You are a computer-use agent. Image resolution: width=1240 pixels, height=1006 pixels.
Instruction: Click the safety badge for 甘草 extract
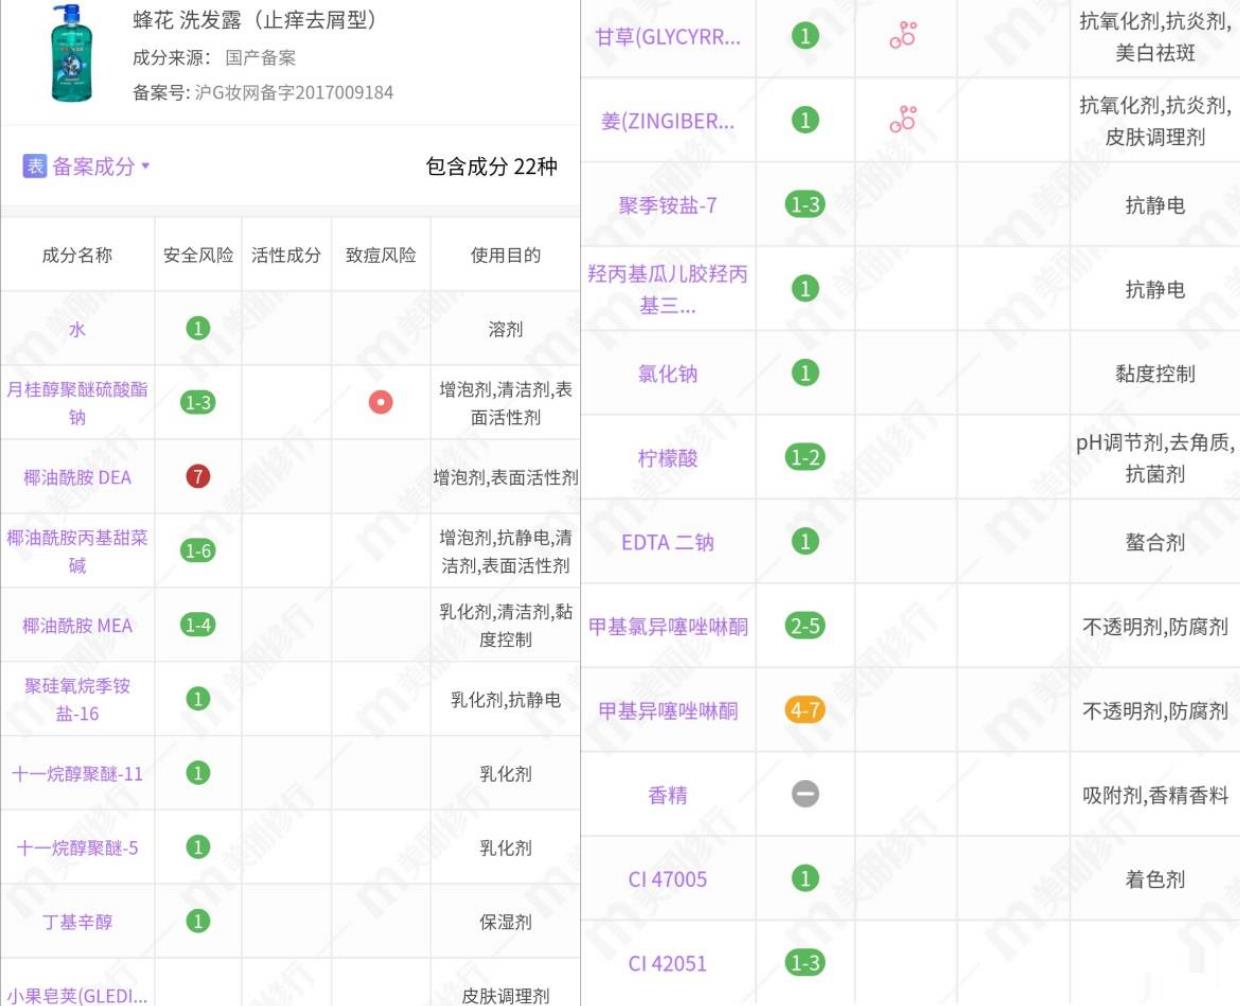(805, 36)
